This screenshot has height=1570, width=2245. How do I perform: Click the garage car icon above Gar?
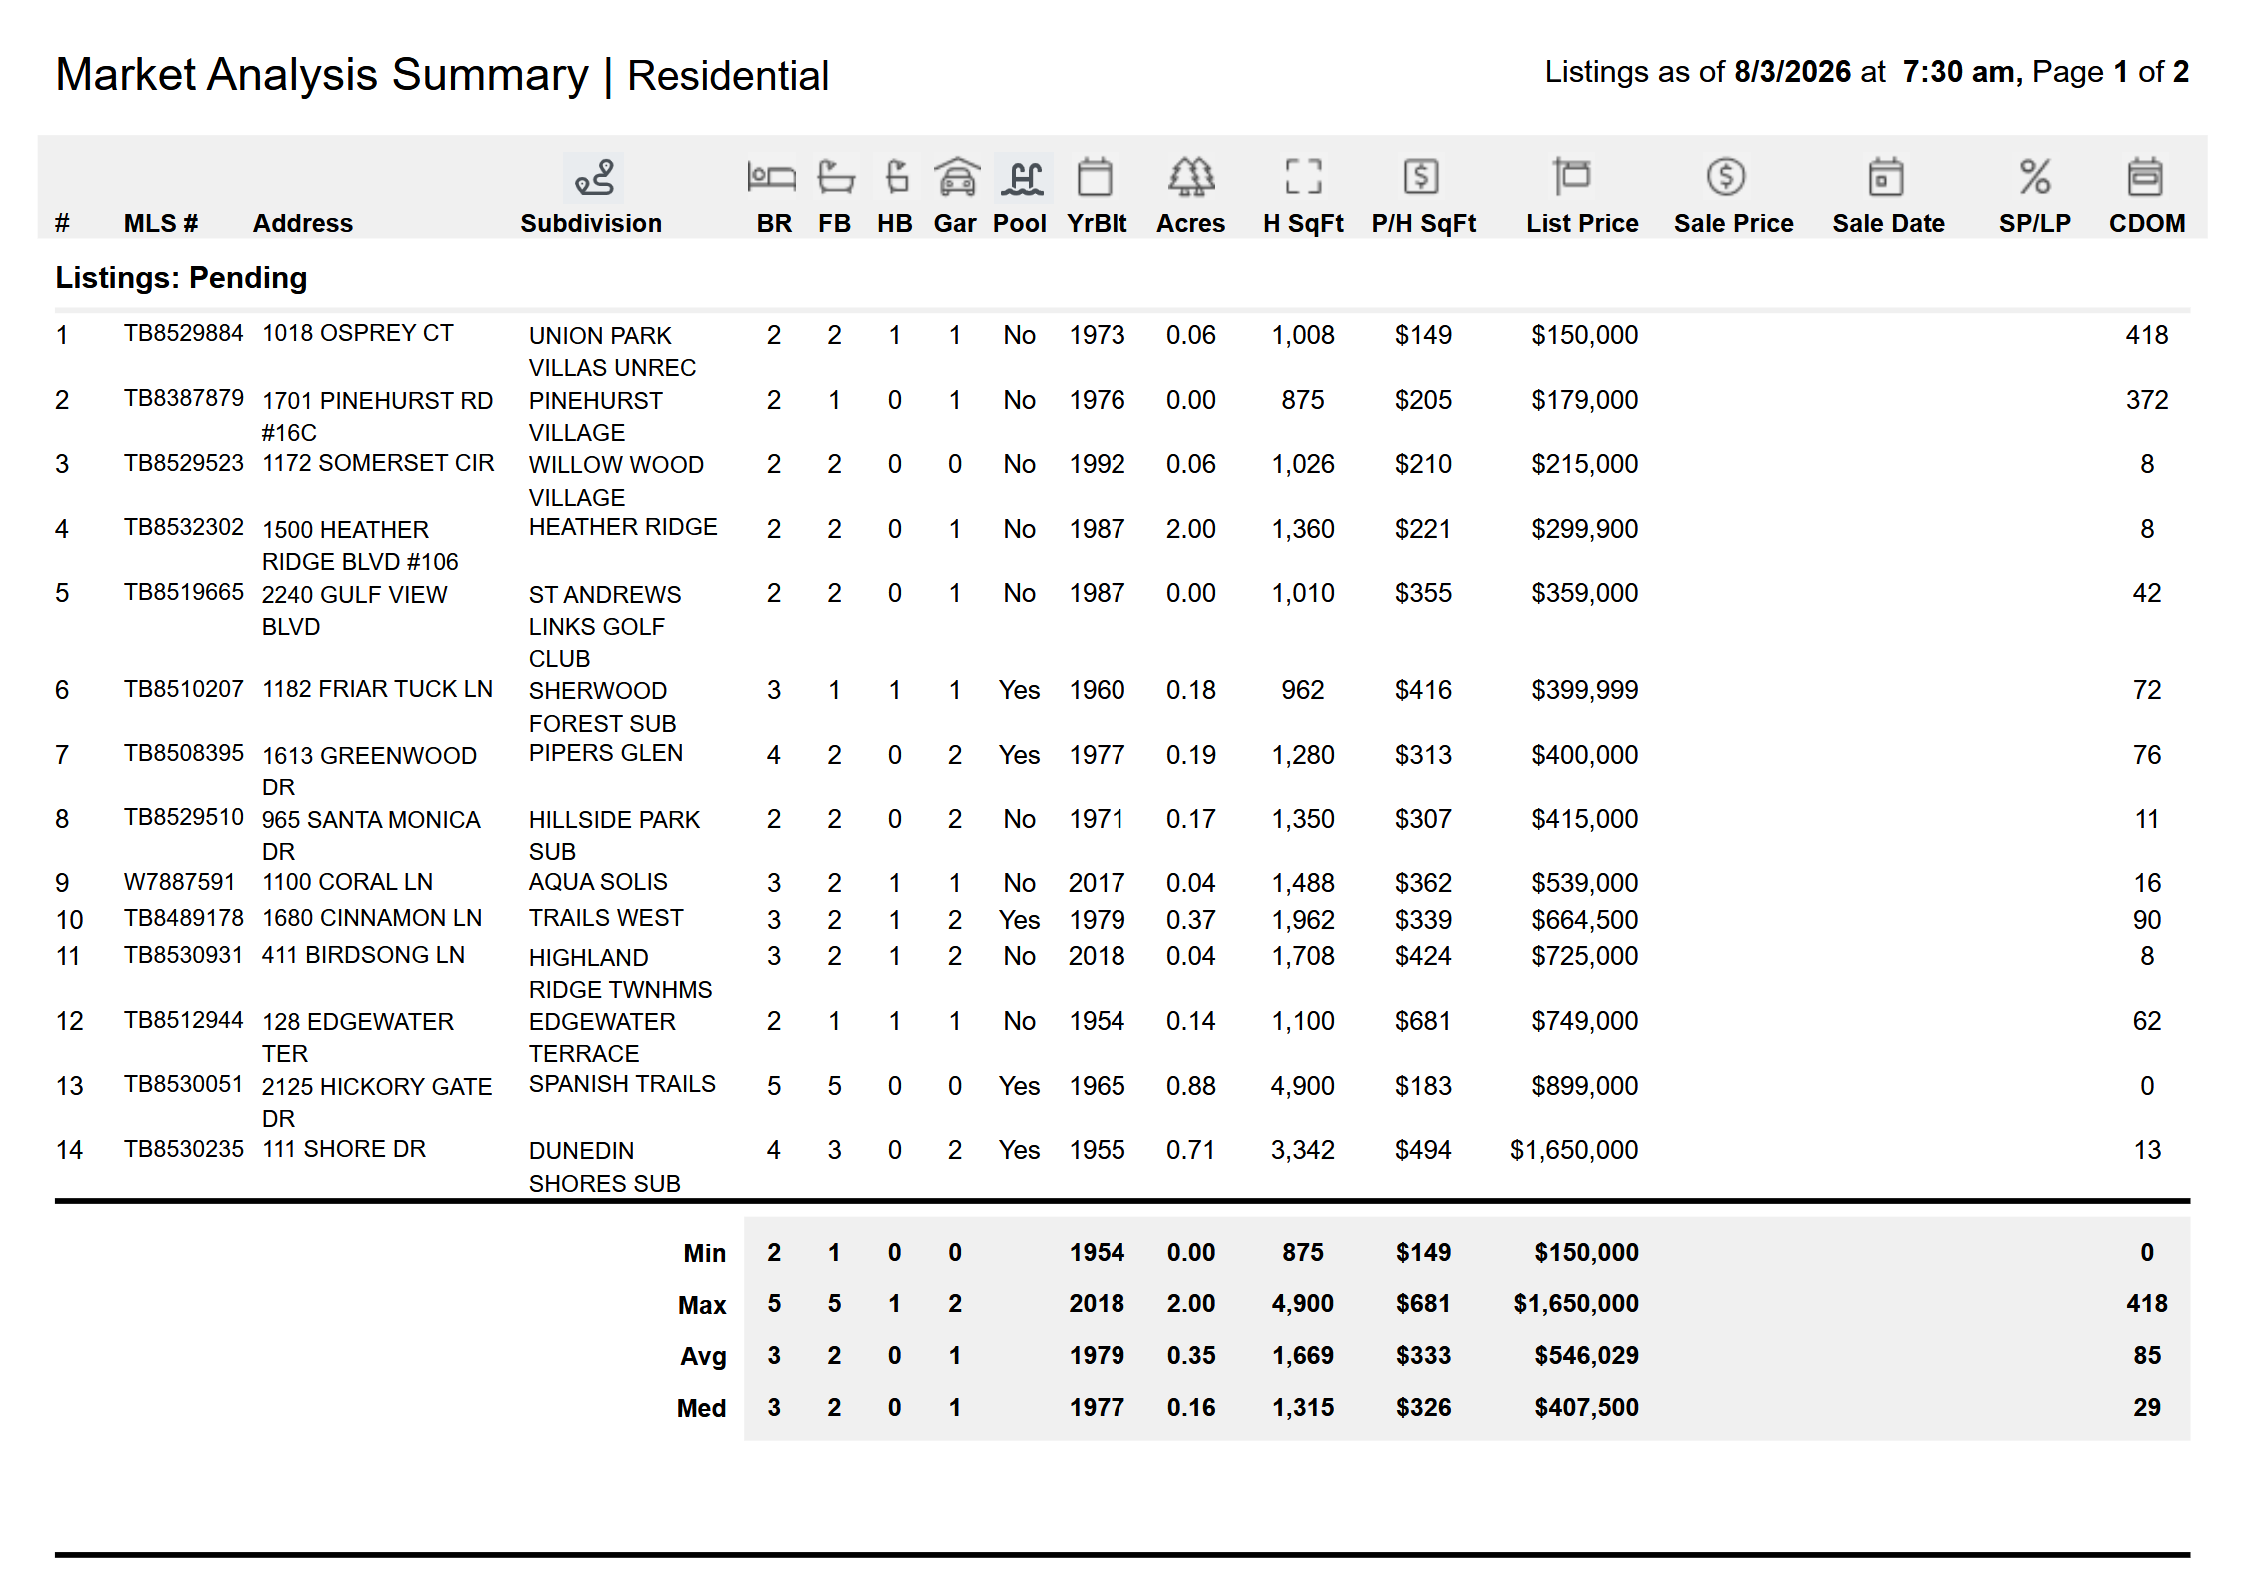[x=957, y=177]
